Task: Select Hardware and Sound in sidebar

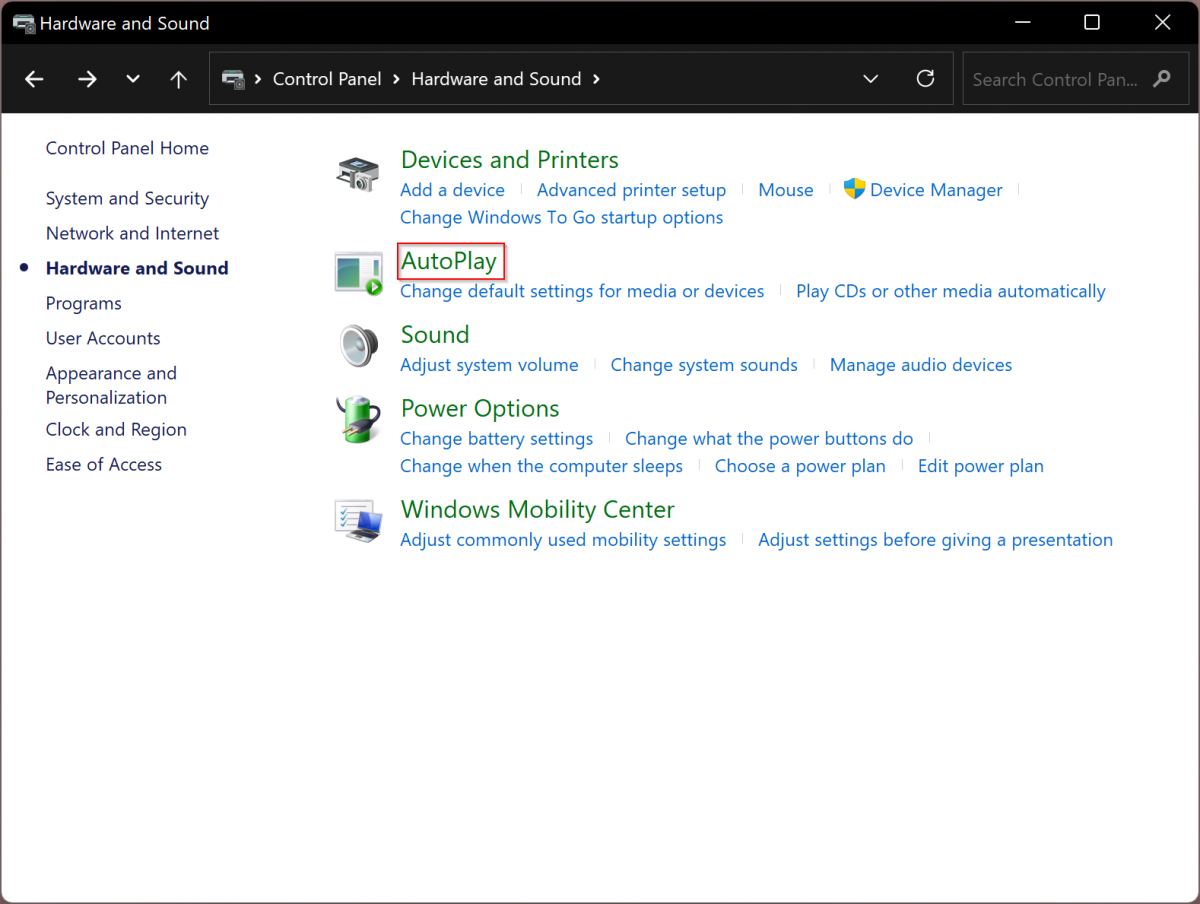Action: [137, 268]
